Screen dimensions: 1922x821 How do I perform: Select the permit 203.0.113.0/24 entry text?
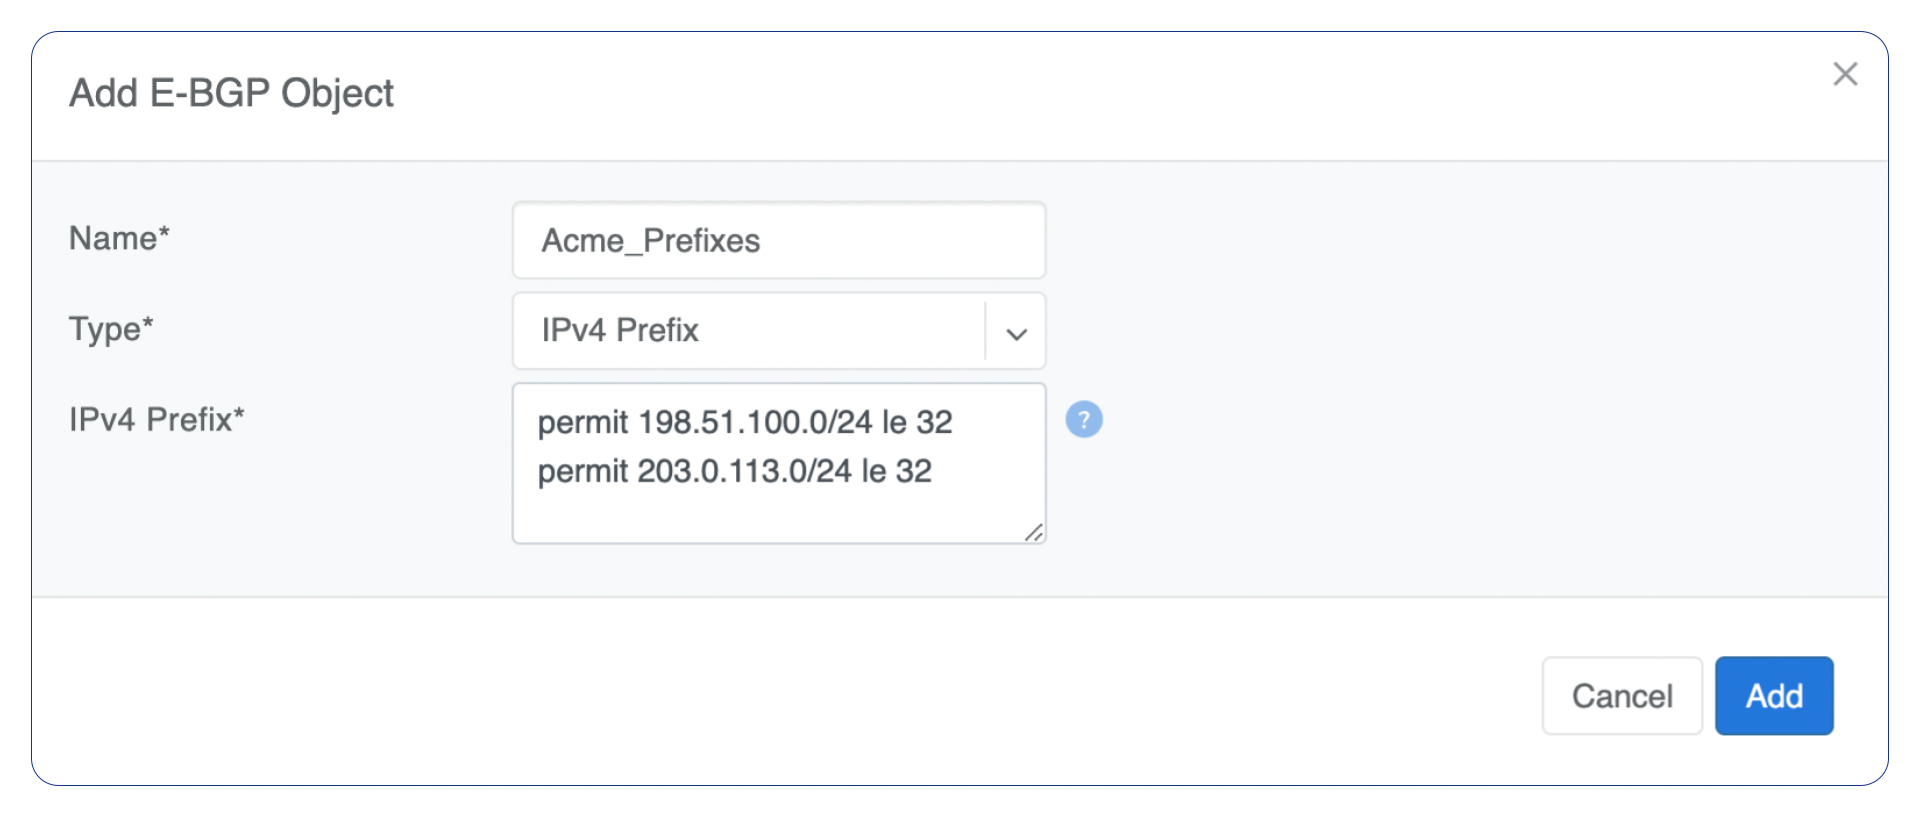pos(735,471)
